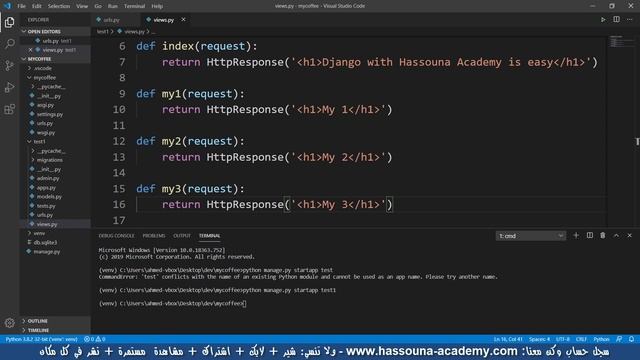The height and width of the screenshot is (360, 640).
Task: Run Python file using play icon
Action: (x=603, y=20)
